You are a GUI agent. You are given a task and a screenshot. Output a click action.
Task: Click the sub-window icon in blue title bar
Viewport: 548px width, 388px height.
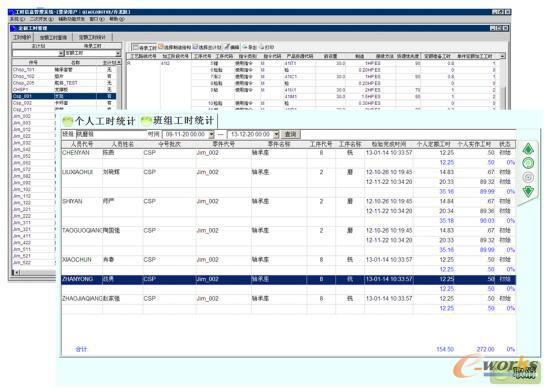pos(14,28)
